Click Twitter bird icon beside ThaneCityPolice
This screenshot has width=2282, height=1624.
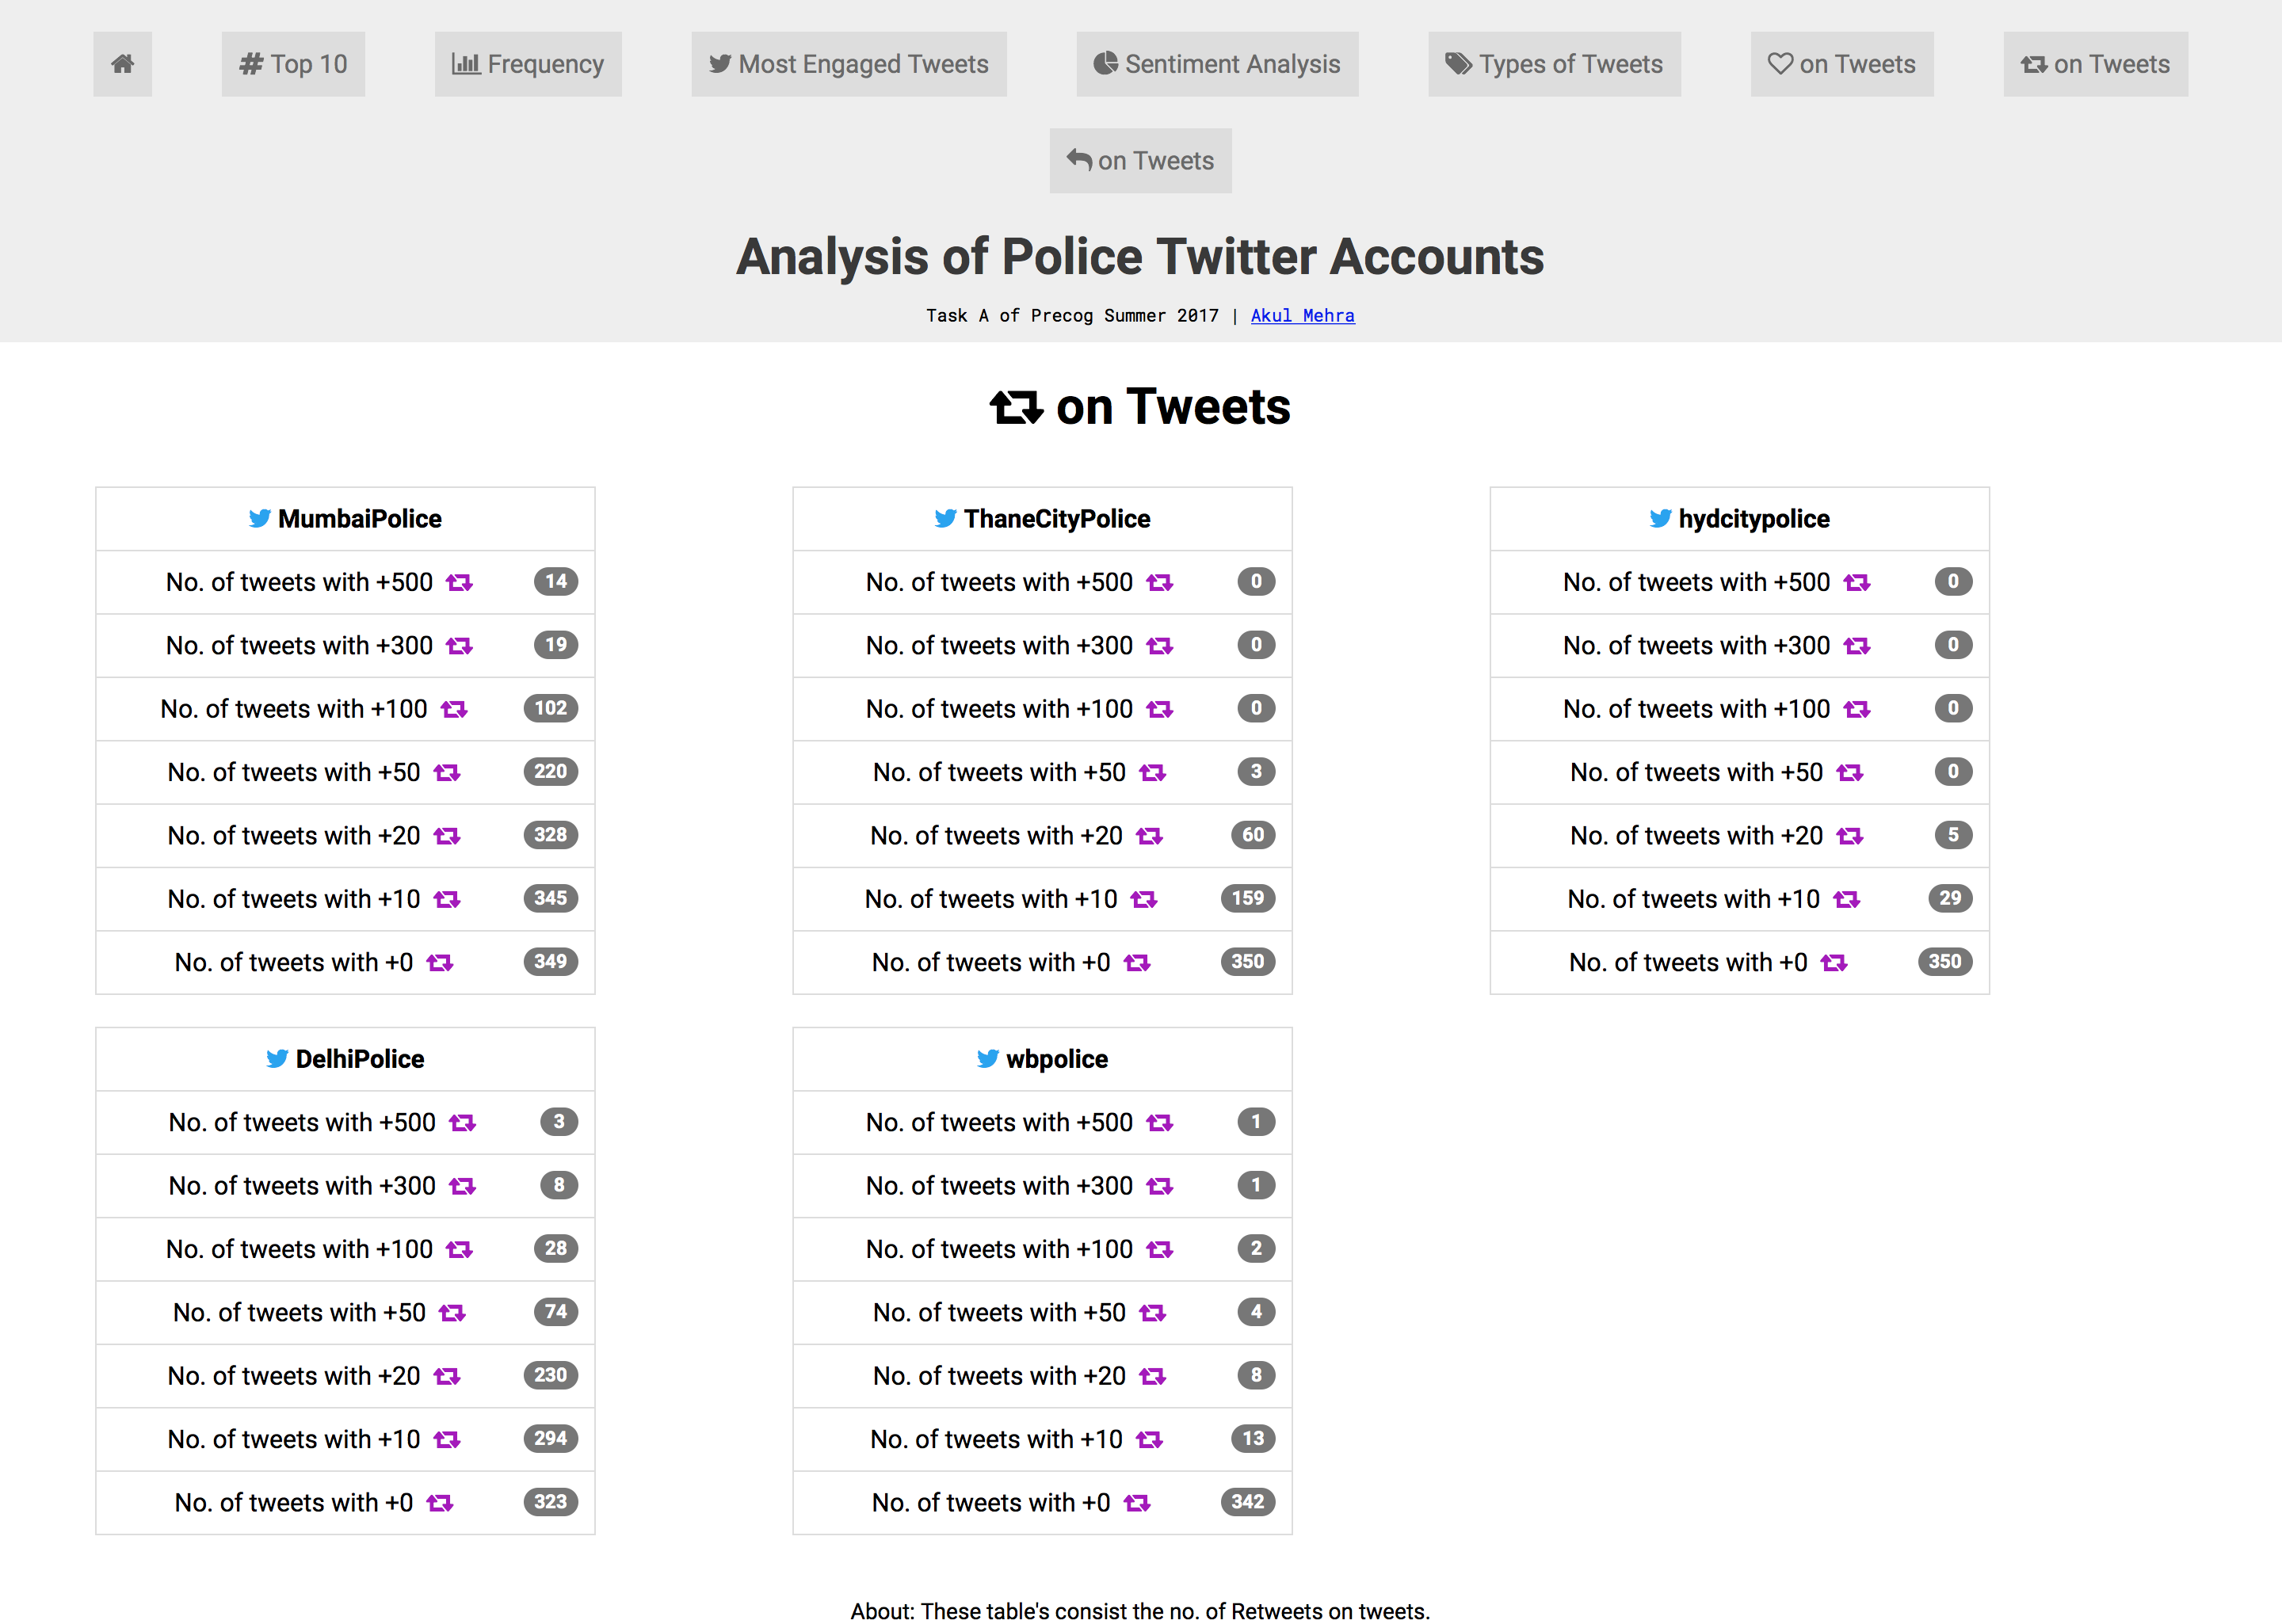click(945, 519)
